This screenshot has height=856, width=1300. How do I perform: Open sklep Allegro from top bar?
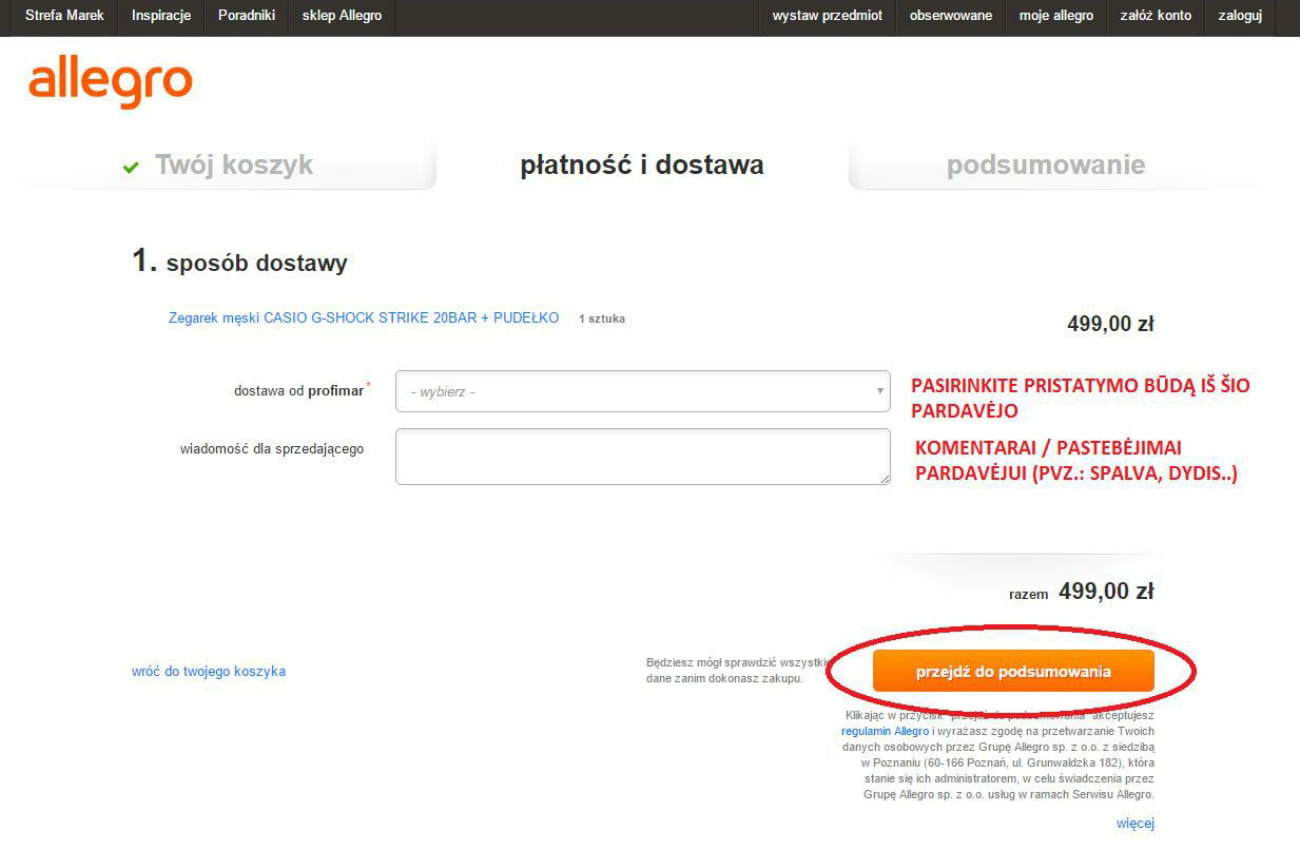point(342,16)
